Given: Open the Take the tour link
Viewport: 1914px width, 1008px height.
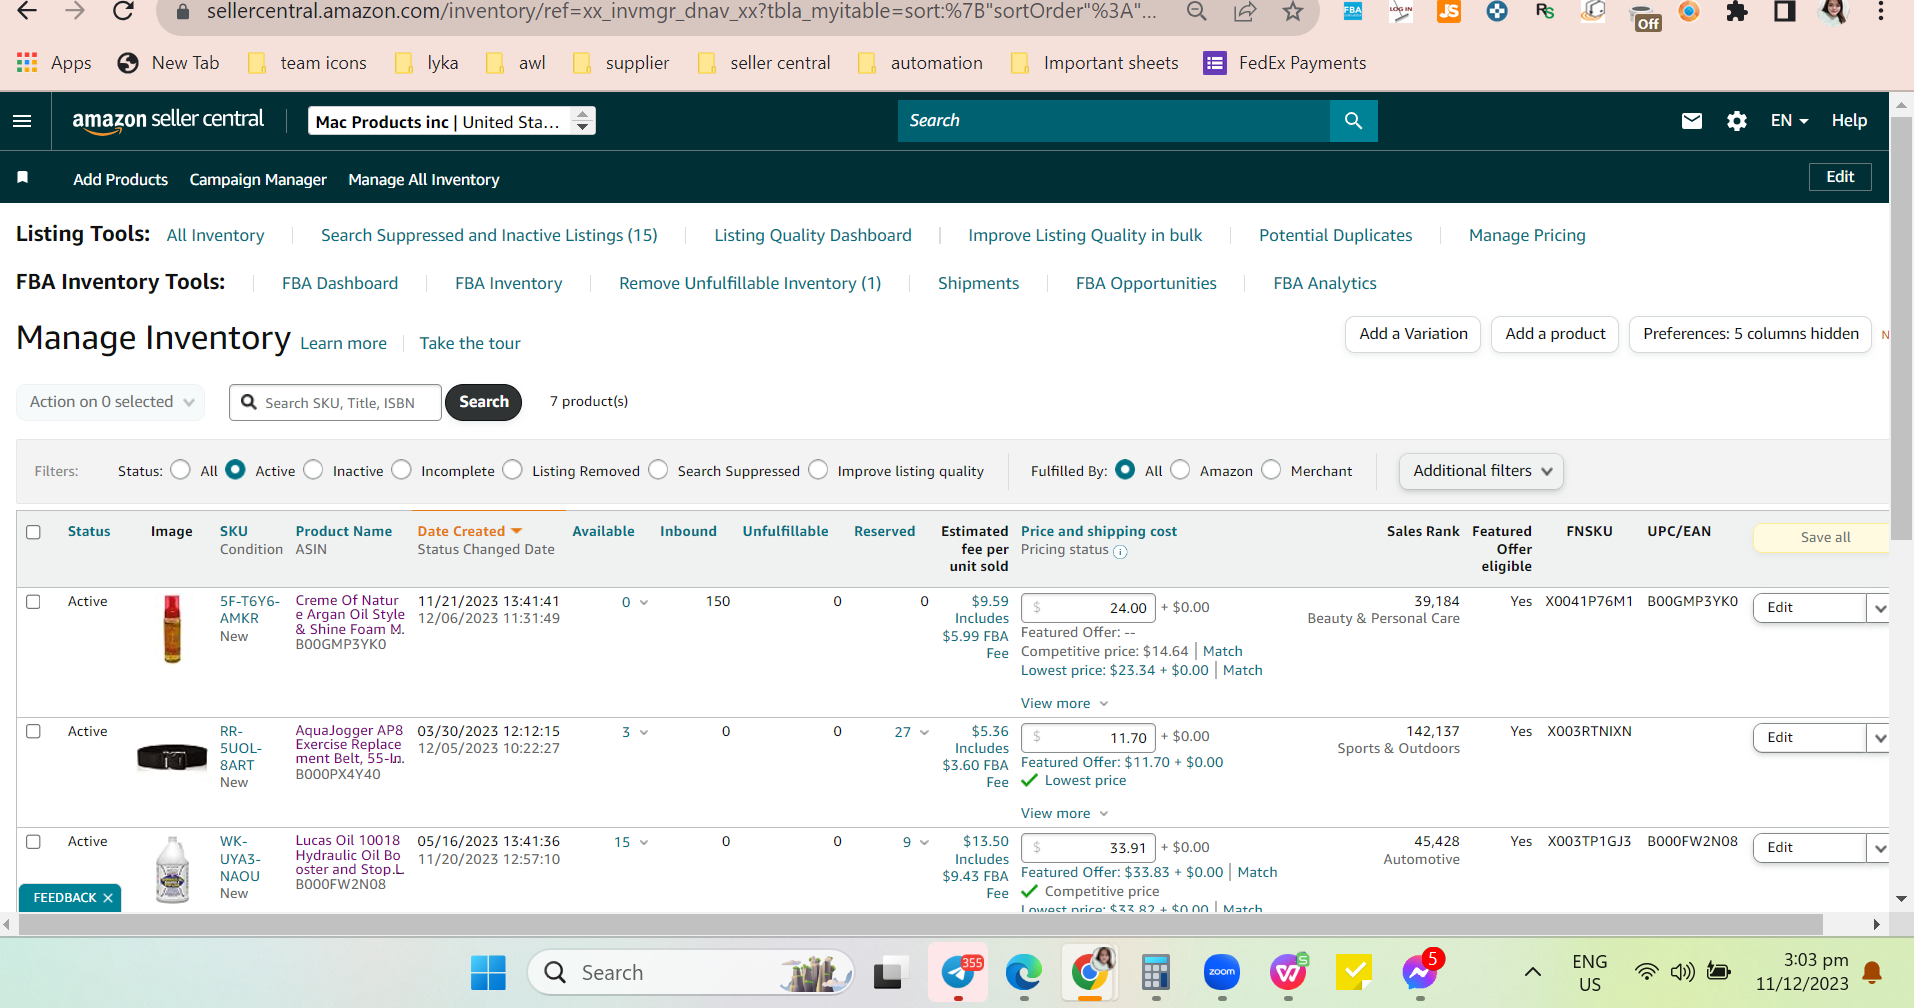Looking at the screenshot, I should tap(470, 344).
